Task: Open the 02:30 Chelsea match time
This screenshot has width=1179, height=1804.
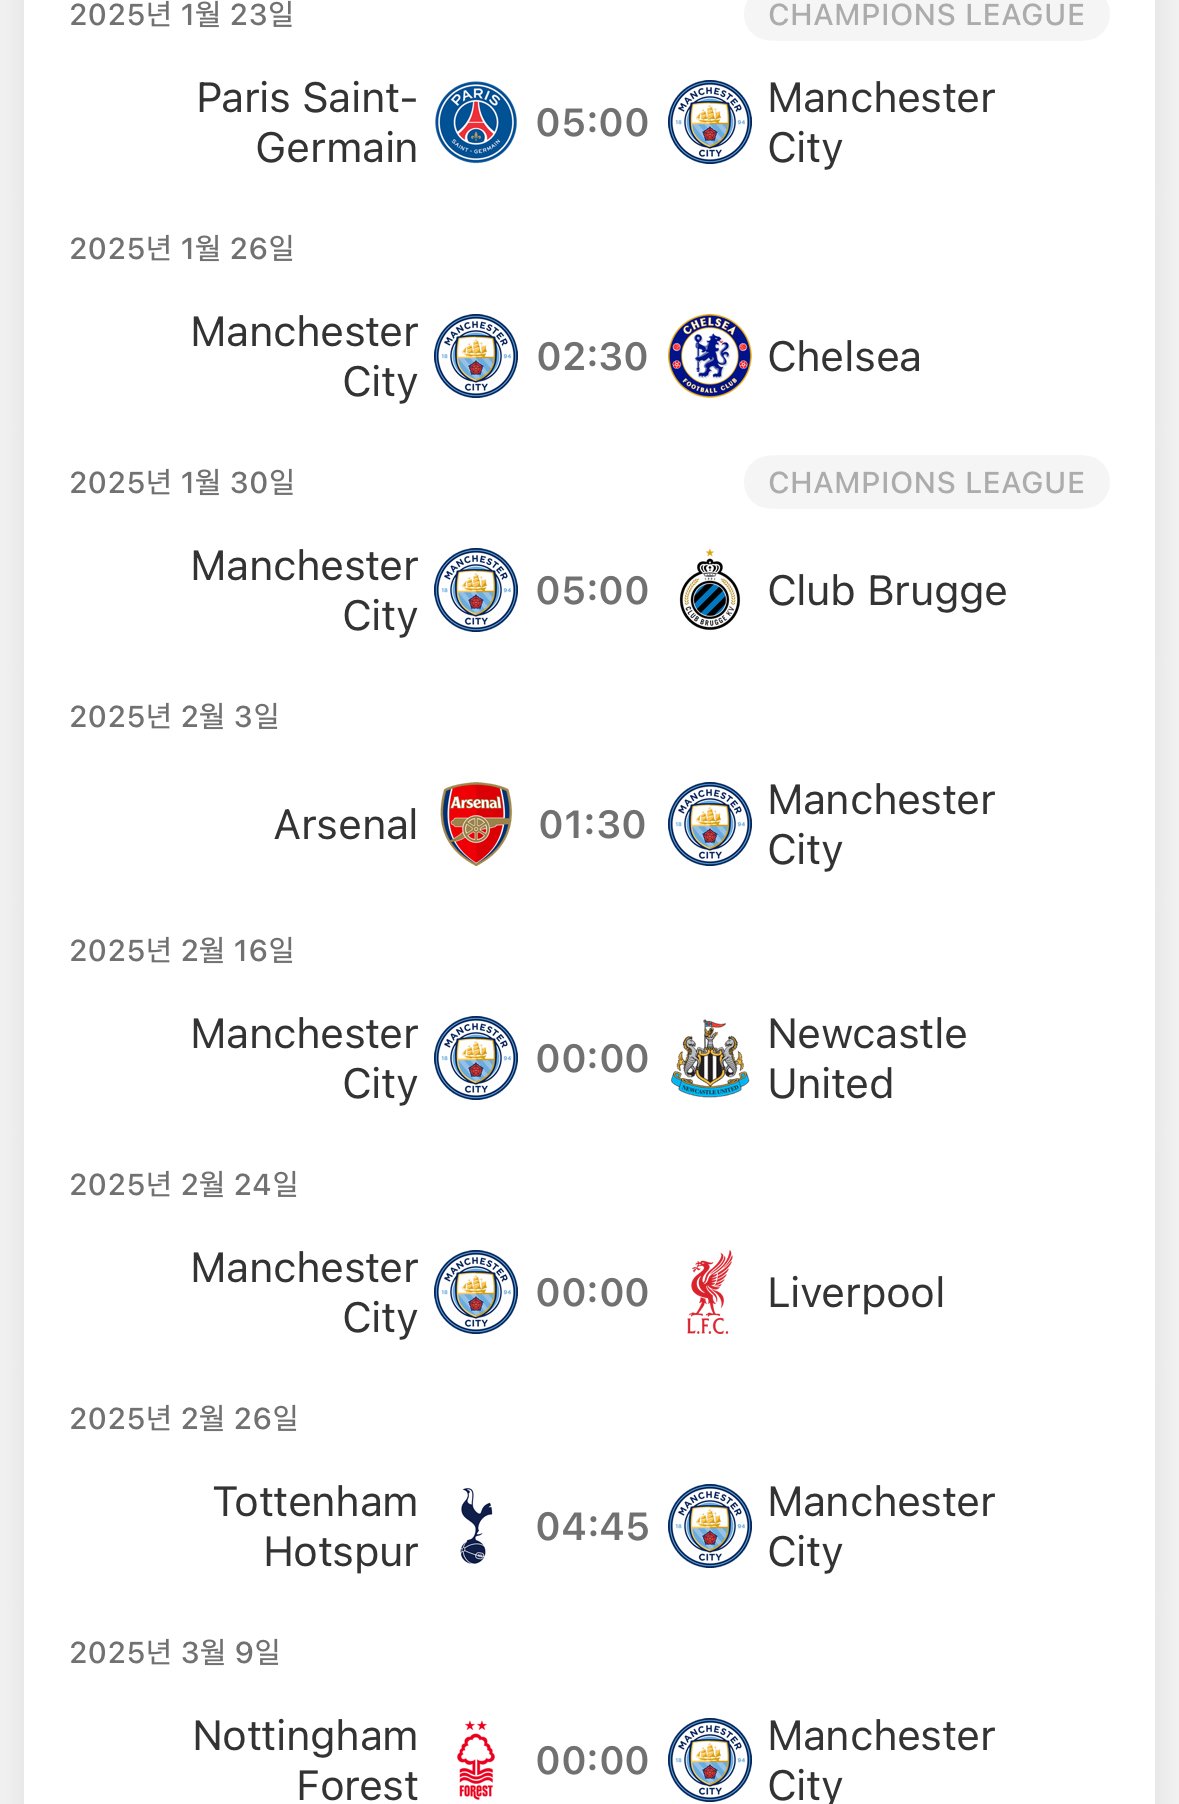Action: point(592,357)
